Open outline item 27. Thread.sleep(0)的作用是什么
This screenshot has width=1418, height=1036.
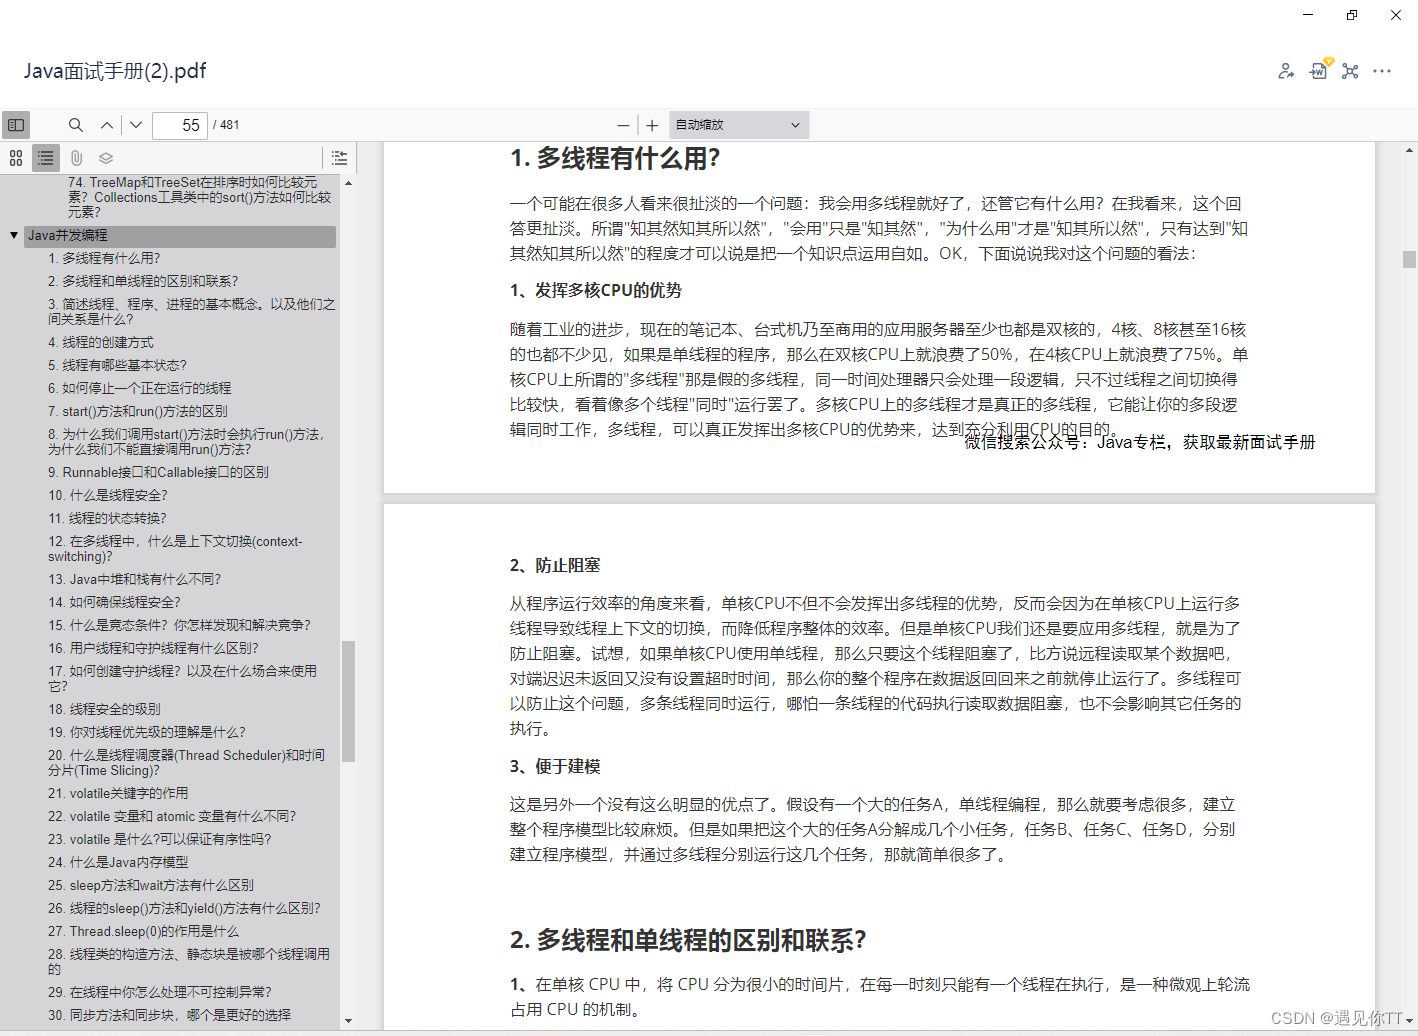[x=144, y=931]
